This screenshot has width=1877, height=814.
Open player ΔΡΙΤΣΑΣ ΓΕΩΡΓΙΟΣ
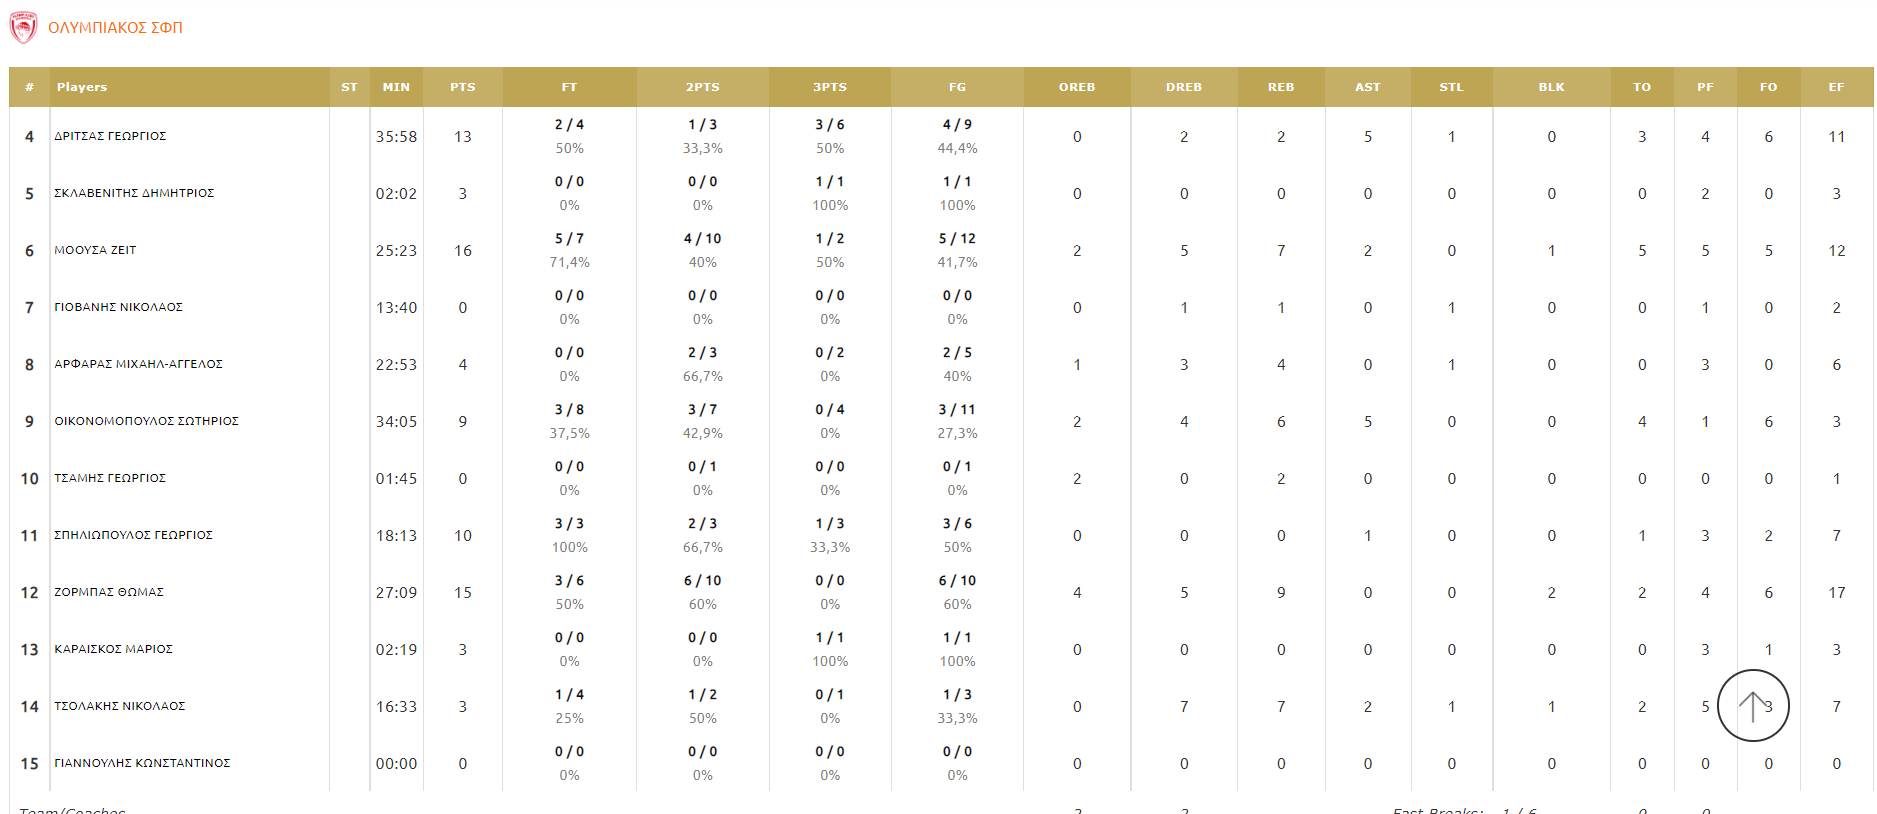(x=110, y=136)
